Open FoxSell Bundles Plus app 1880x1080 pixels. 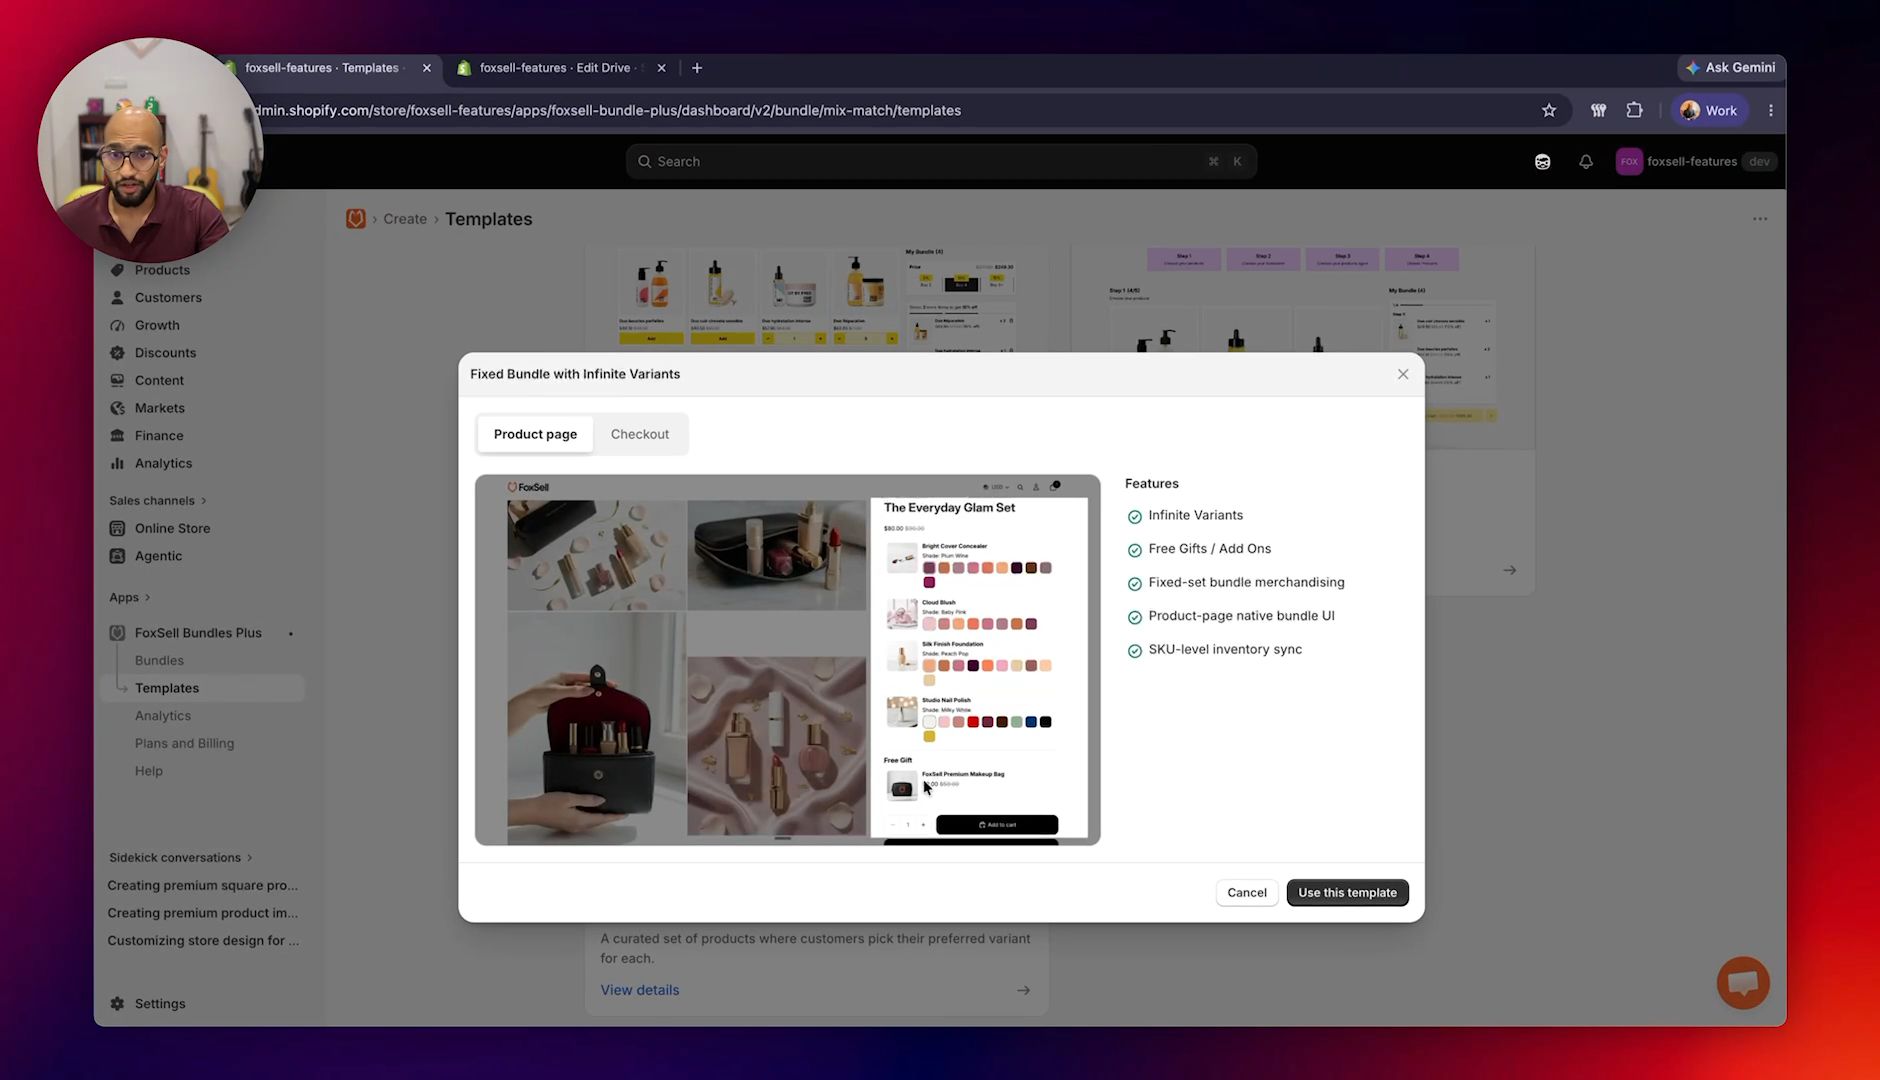point(198,633)
